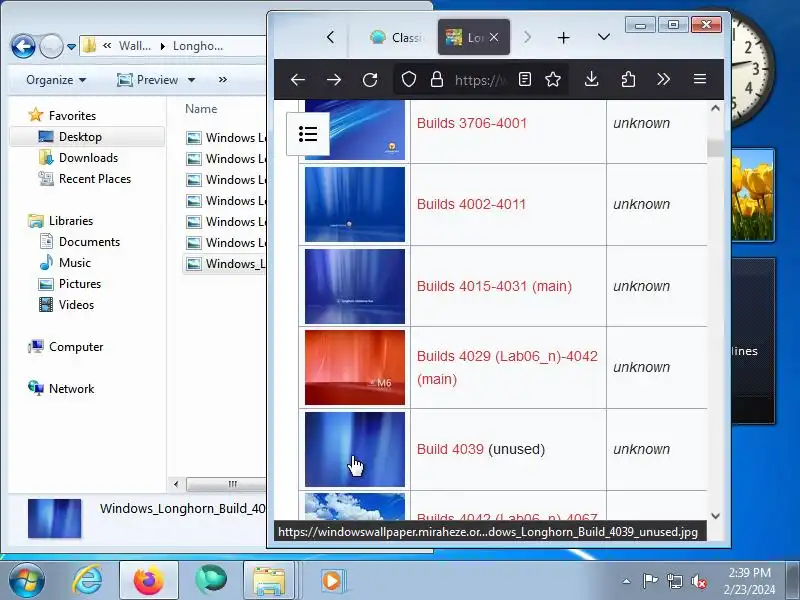Open the tracking protection shield icon

409,80
